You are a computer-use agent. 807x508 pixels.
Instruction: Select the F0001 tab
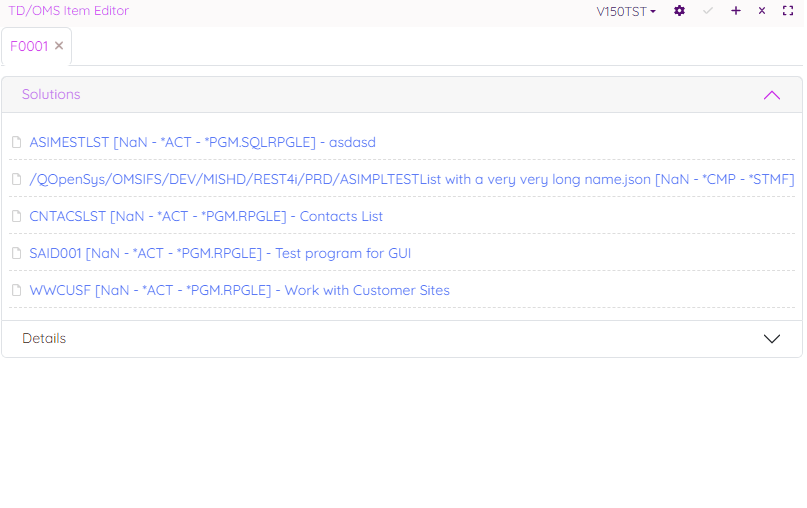(x=29, y=46)
